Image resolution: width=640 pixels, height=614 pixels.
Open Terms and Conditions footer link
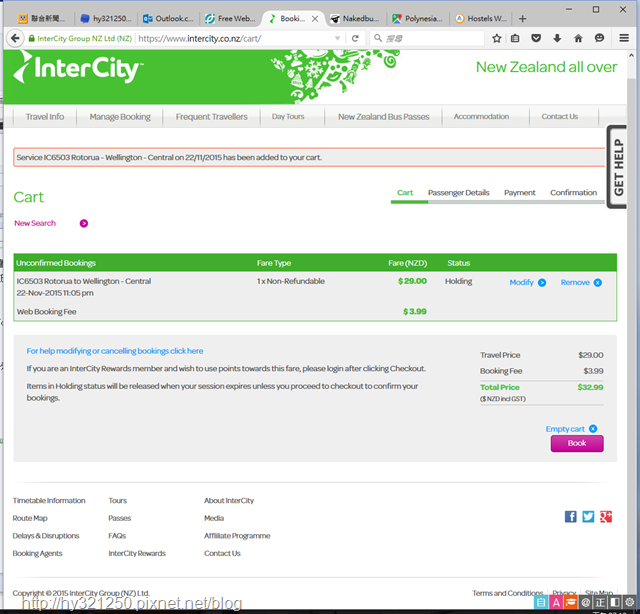point(507,593)
